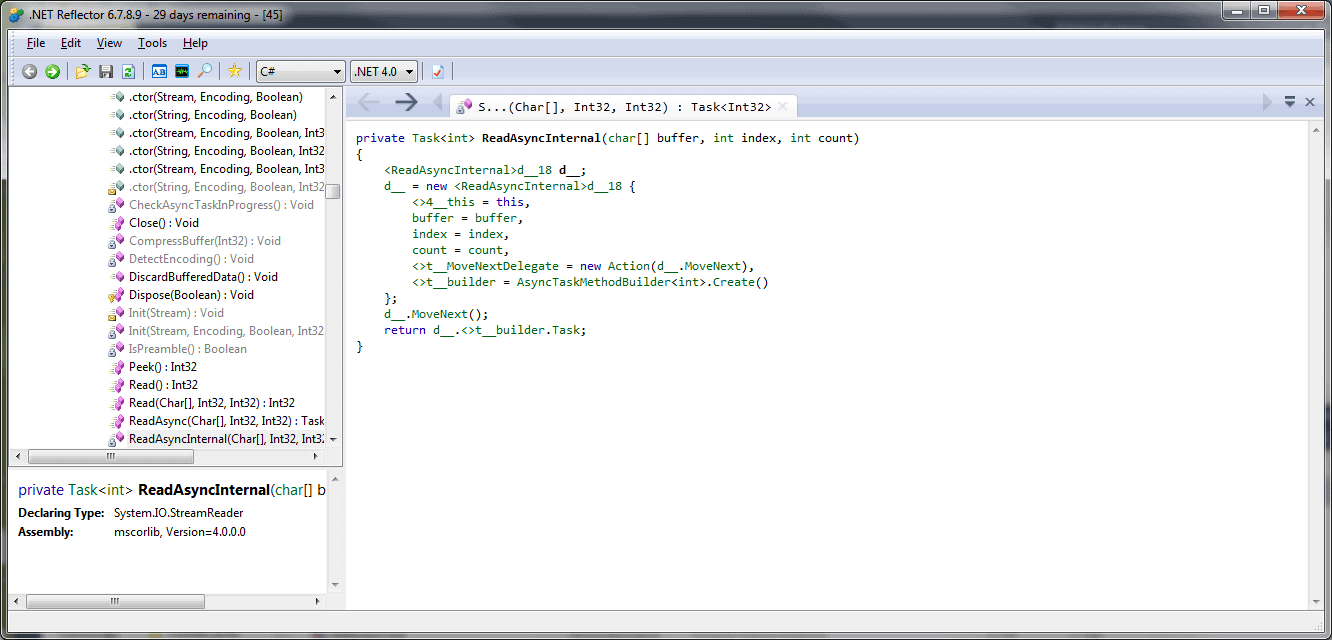Click the AB text icon in toolbar
This screenshot has height=640, width=1332.
point(159,71)
